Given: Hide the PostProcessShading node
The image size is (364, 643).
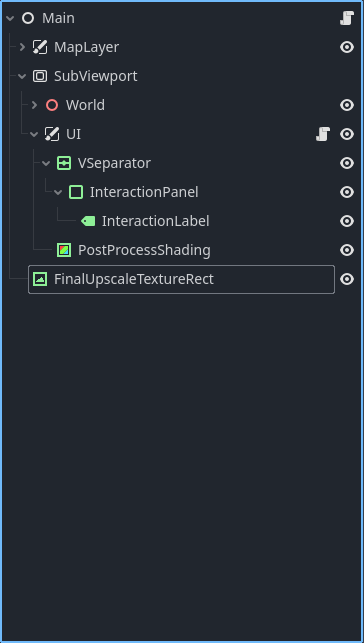Looking at the screenshot, I should click(347, 250).
